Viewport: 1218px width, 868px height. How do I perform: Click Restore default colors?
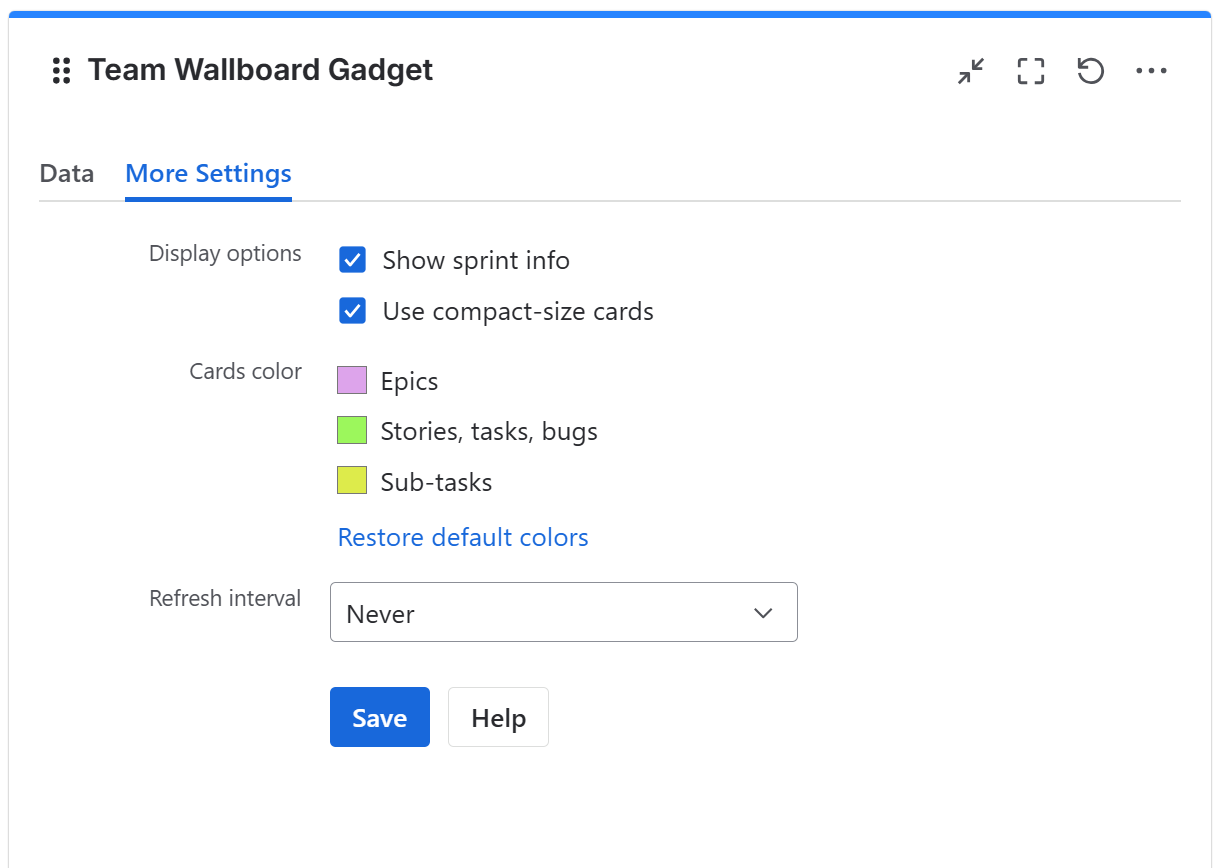[462, 537]
